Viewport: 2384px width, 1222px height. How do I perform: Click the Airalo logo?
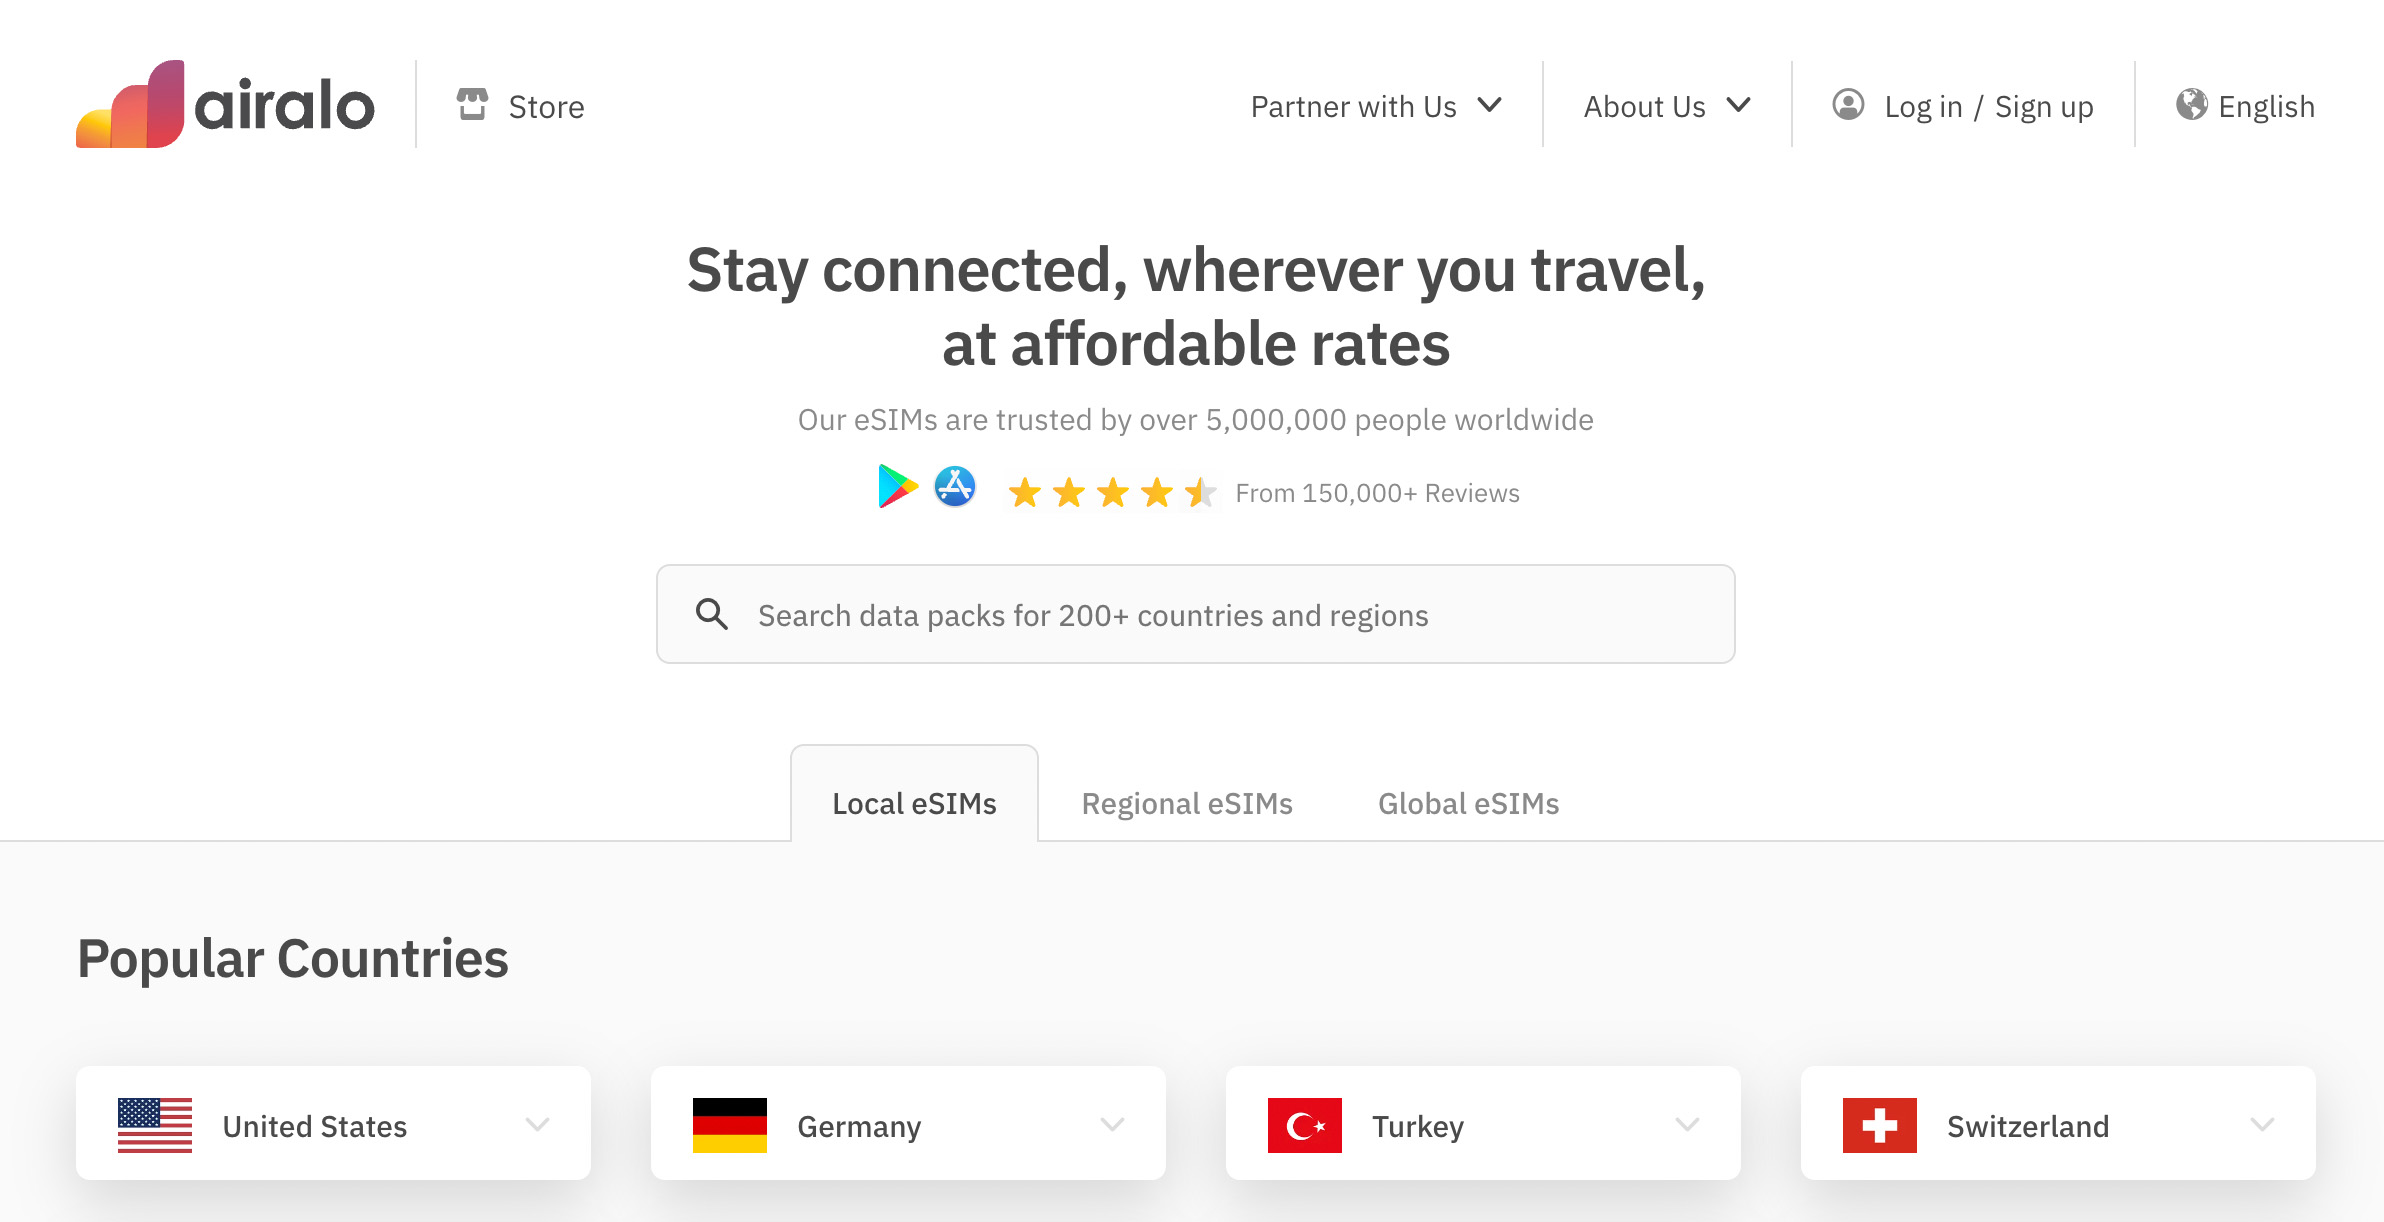225,105
